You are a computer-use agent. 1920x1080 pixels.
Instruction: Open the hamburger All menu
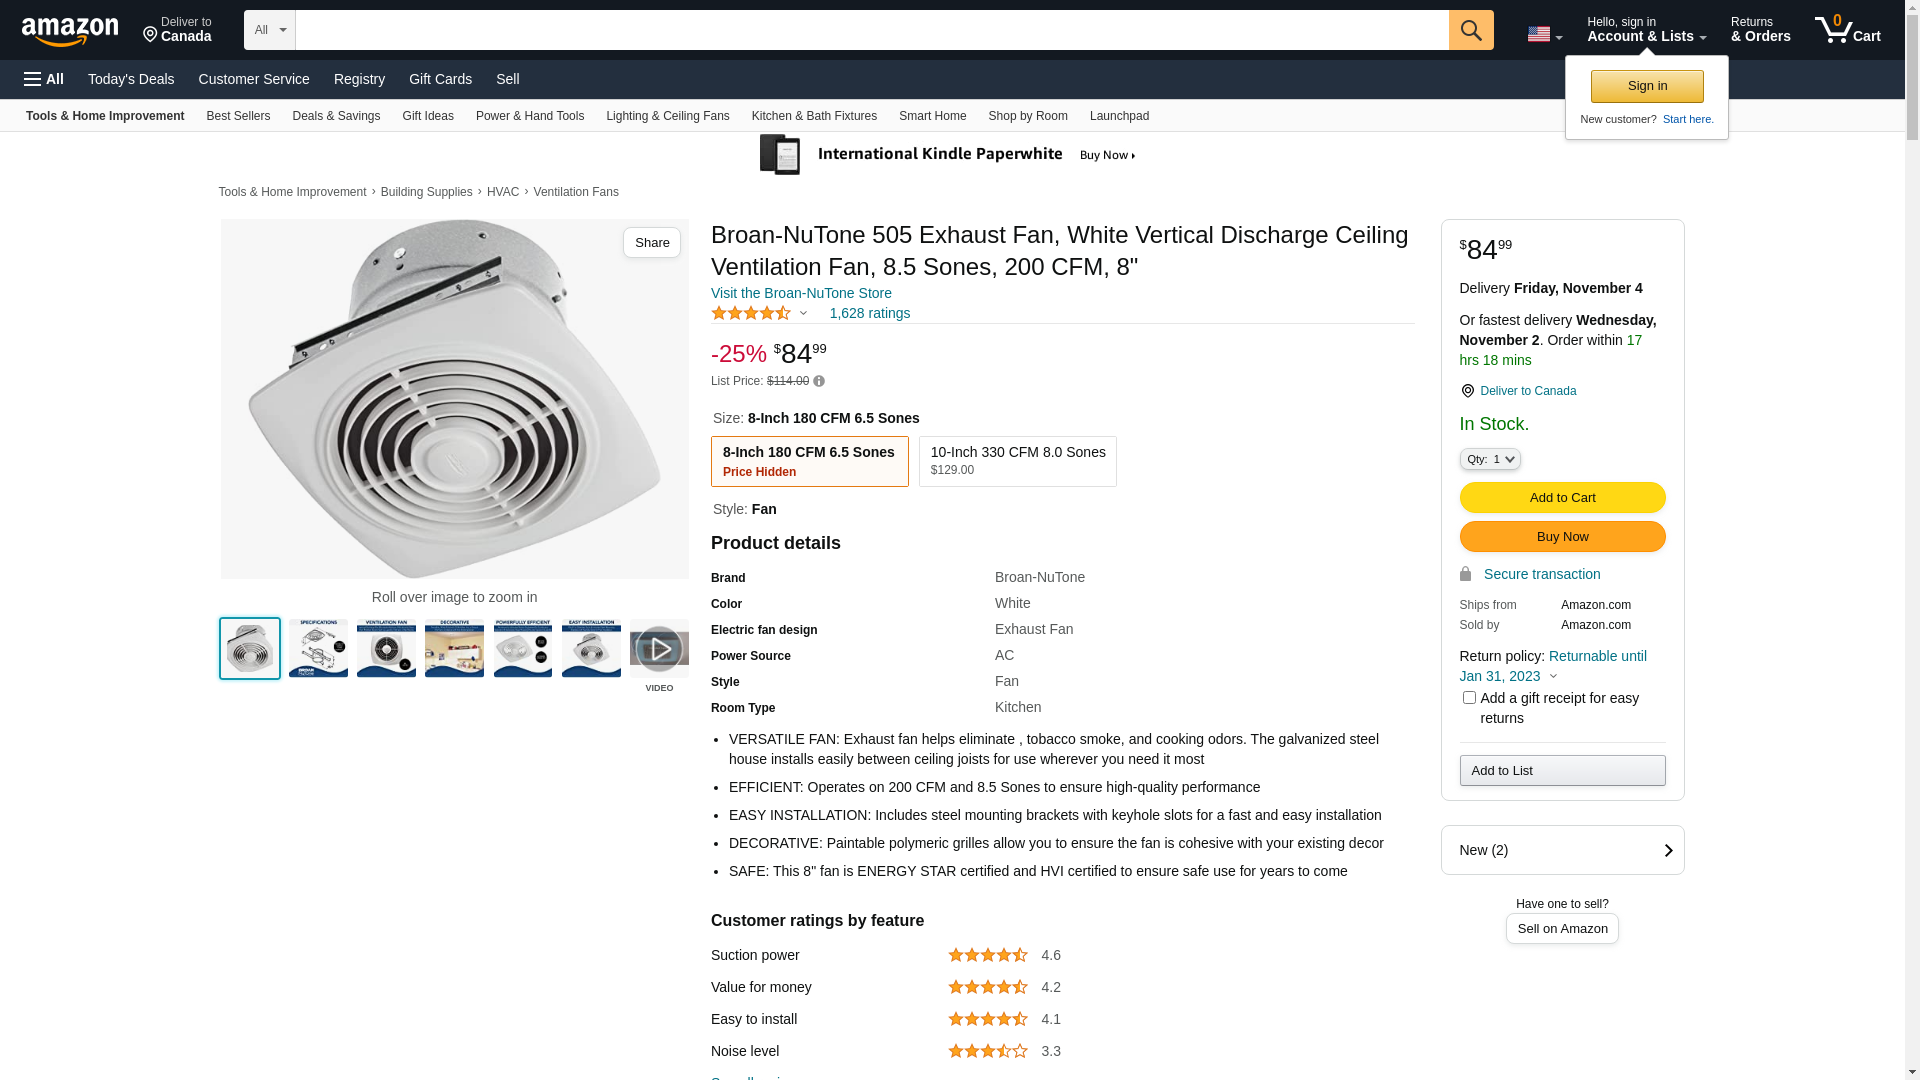(x=44, y=79)
